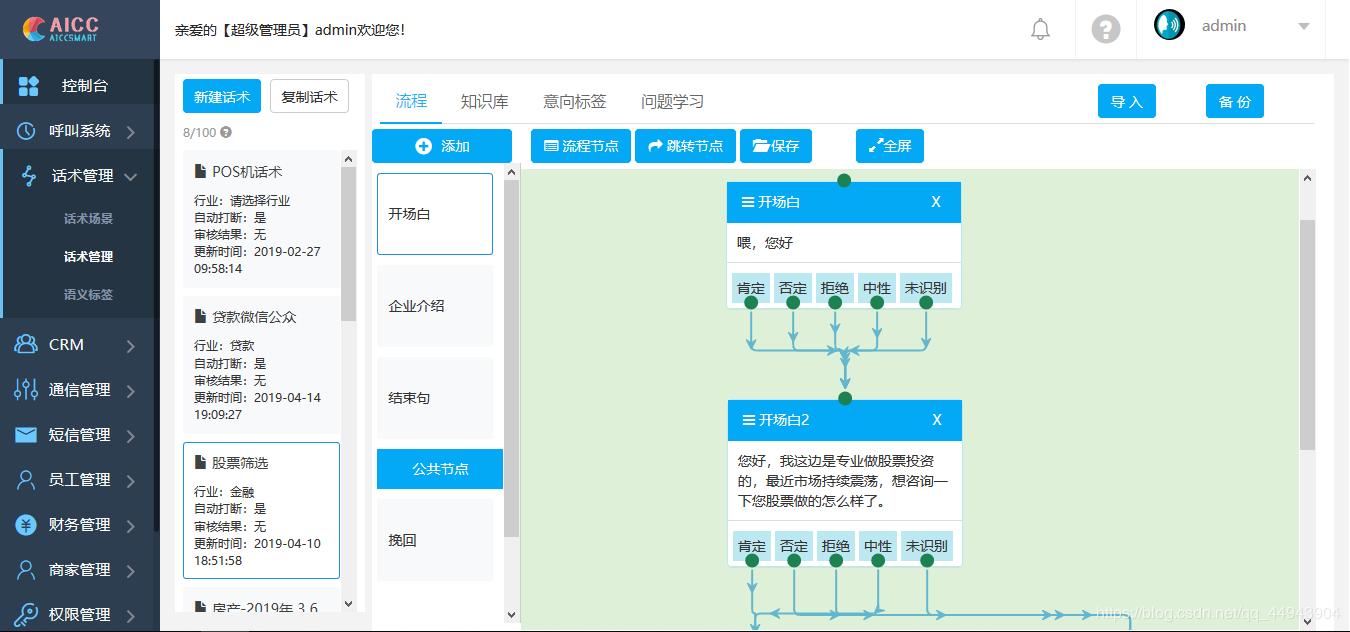Switch to the 知识库 tab
The width and height of the screenshot is (1350, 632).
click(x=486, y=101)
